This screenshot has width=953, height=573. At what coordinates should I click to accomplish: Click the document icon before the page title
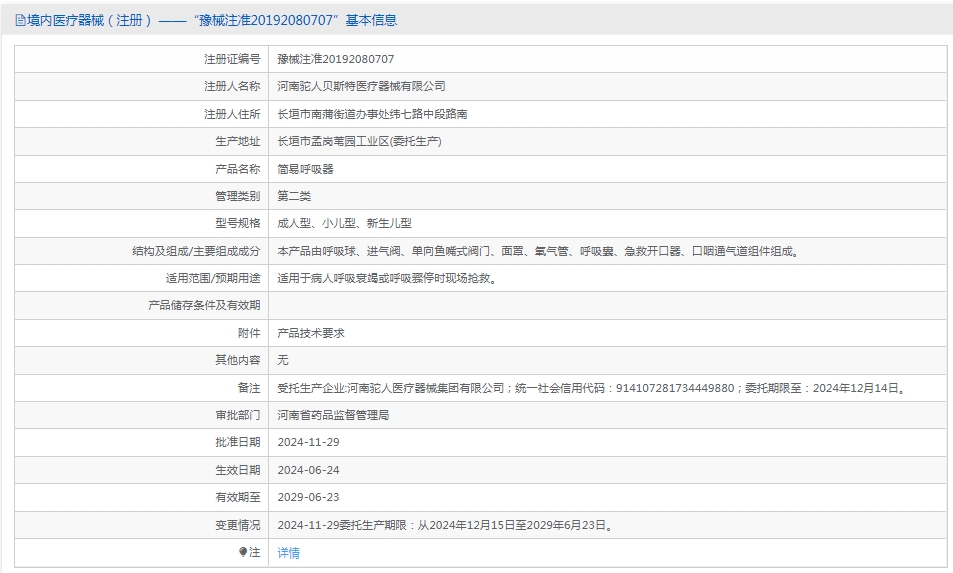click(20, 21)
